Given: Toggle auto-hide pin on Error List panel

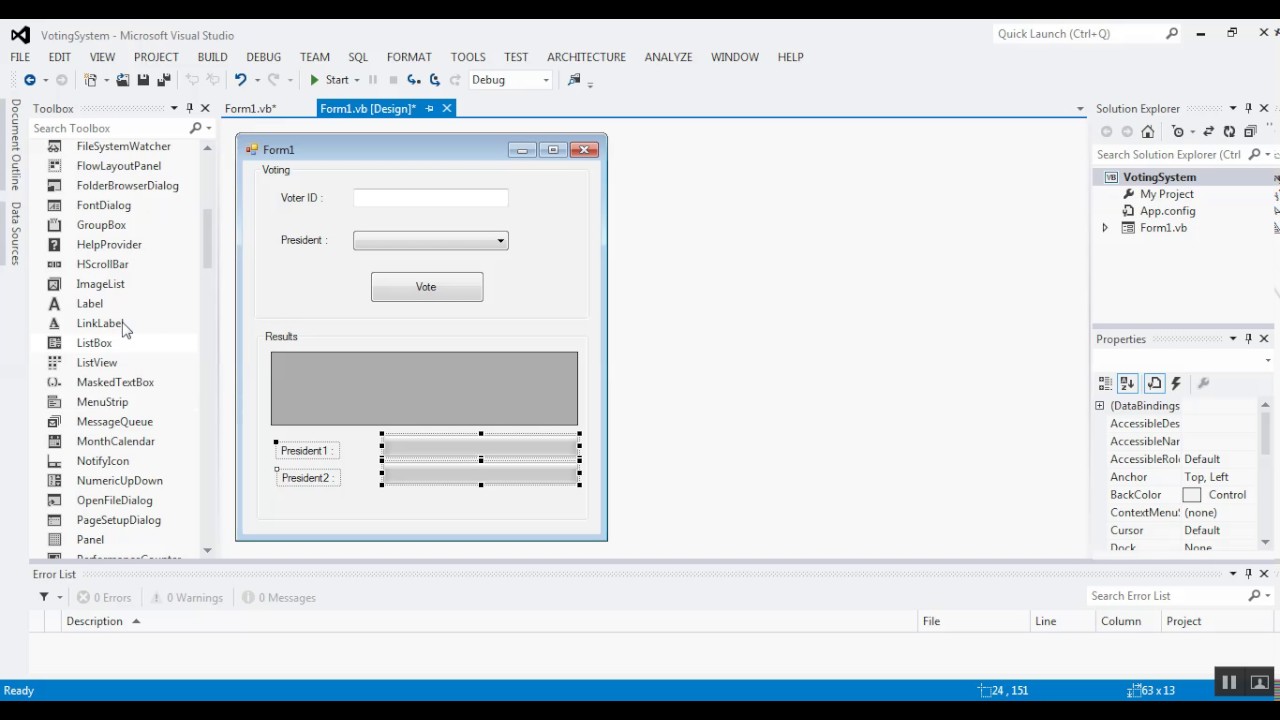Looking at the screenshot, I should pyautogui.click(x=1248, y=574).
